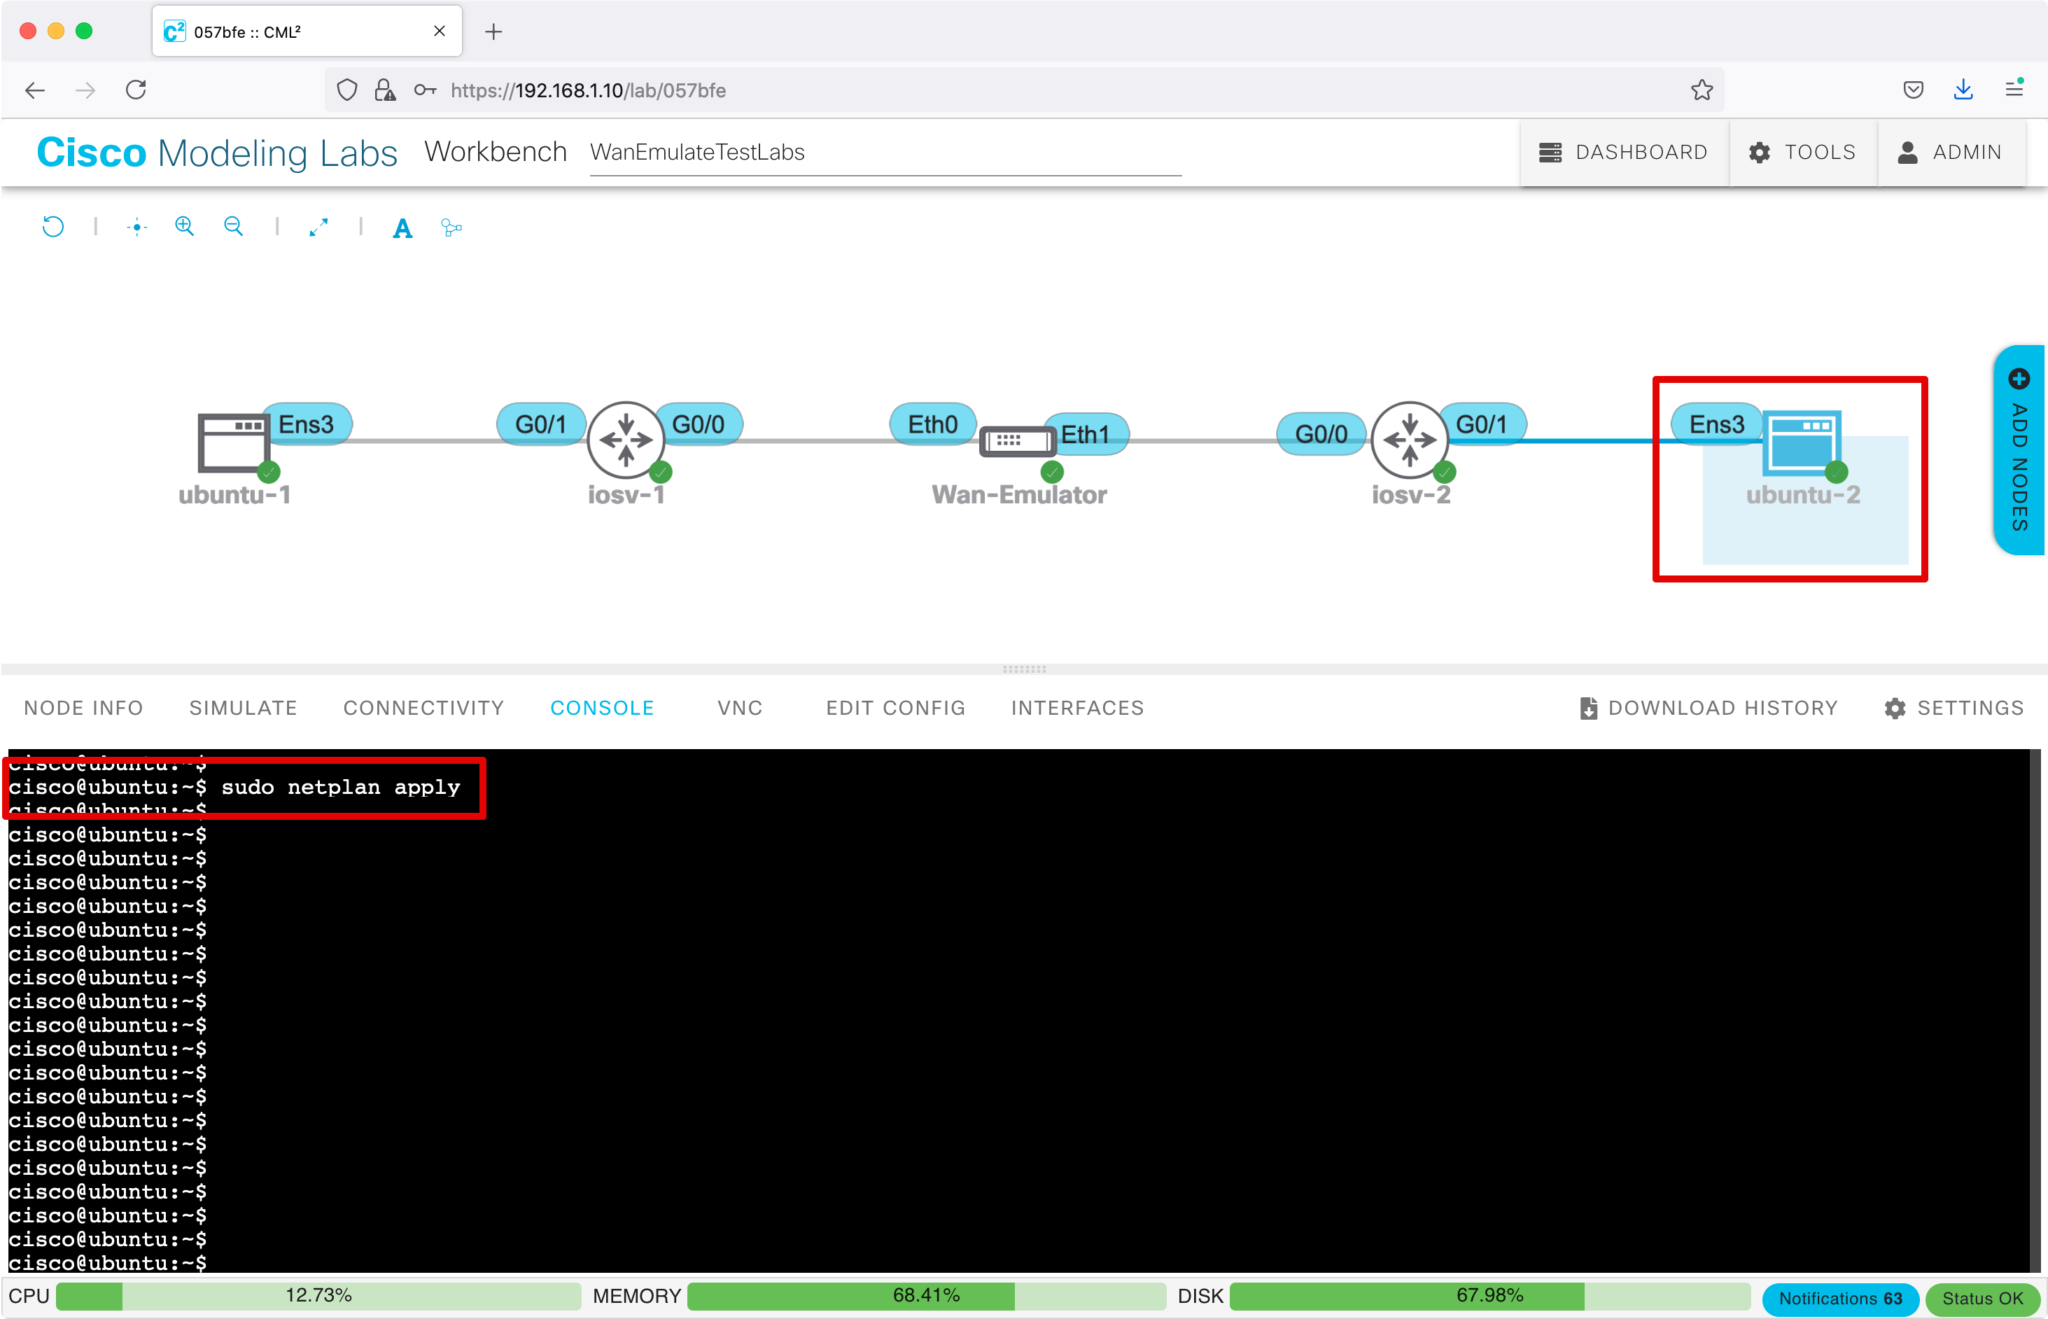Open the EDIT CONFIG tab
This screenshot has width=2048, height=1319.
point(895,708)
